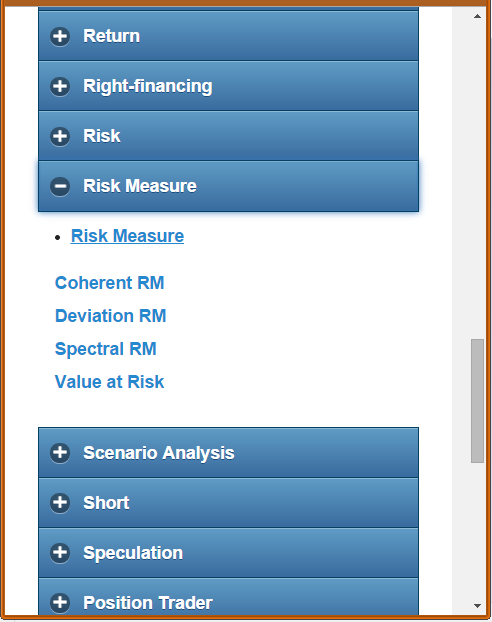492x622 pixels.
Task: Go to the Spectral RM link
Action: [106, 349]
